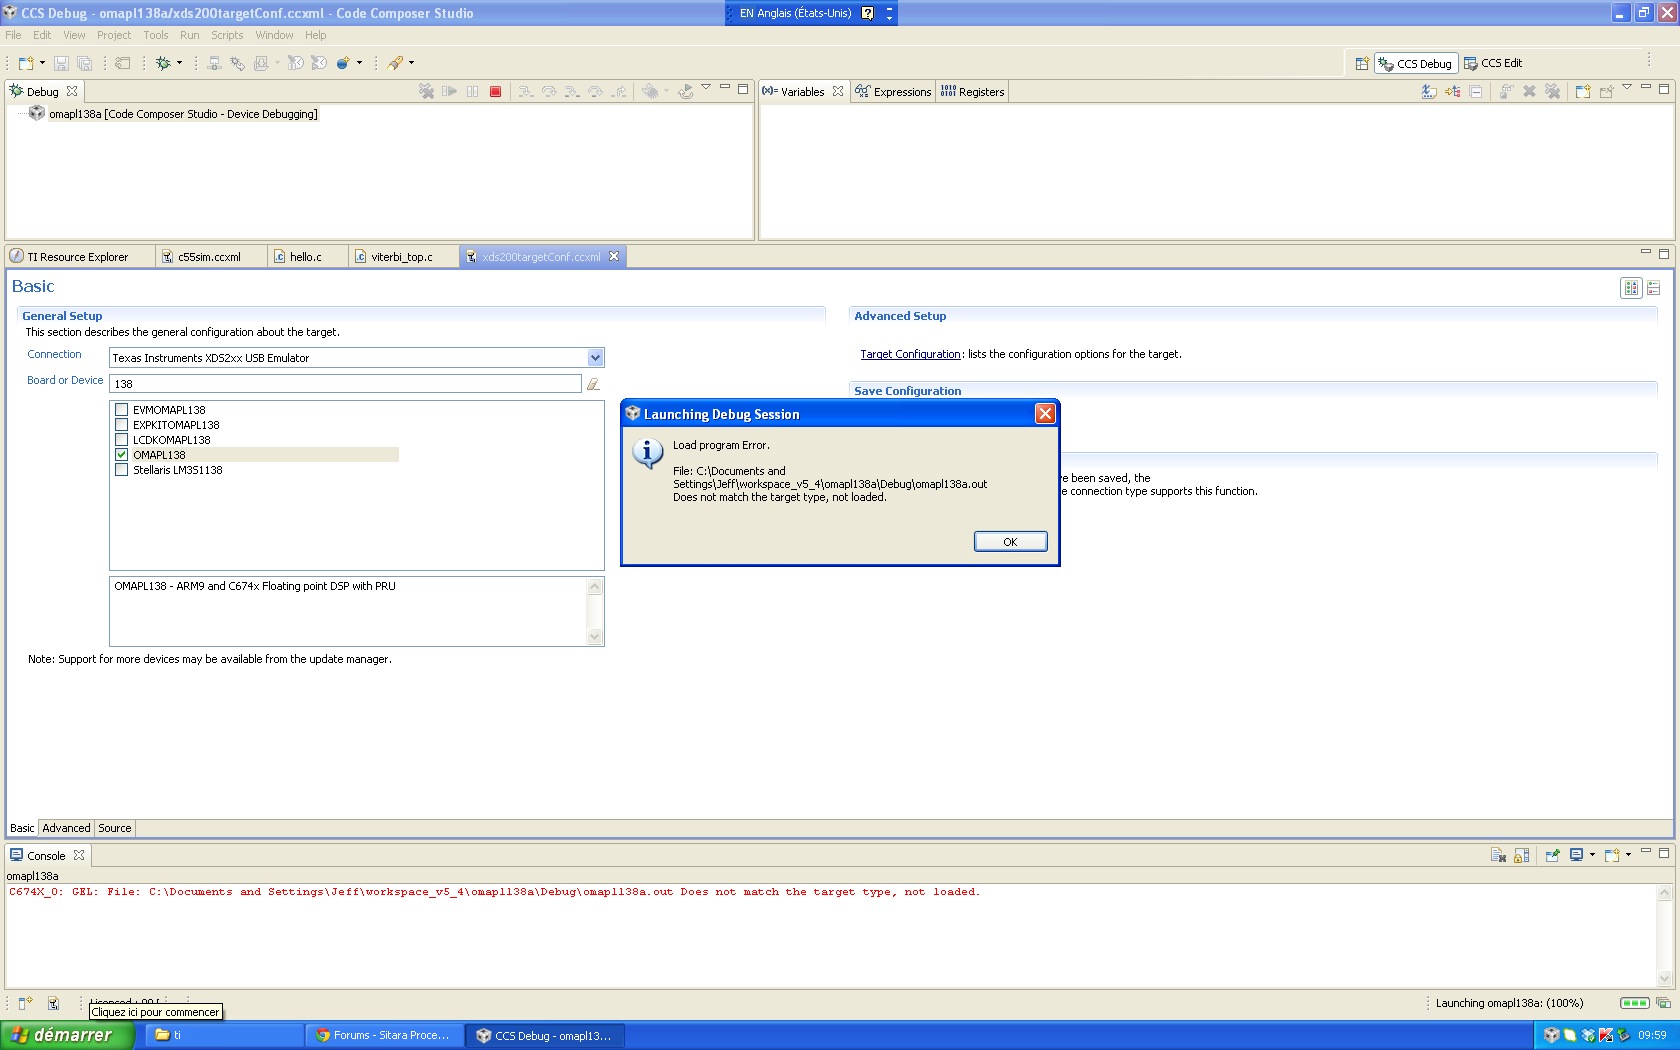Open the Debug view menu triangle

[706, 88]
